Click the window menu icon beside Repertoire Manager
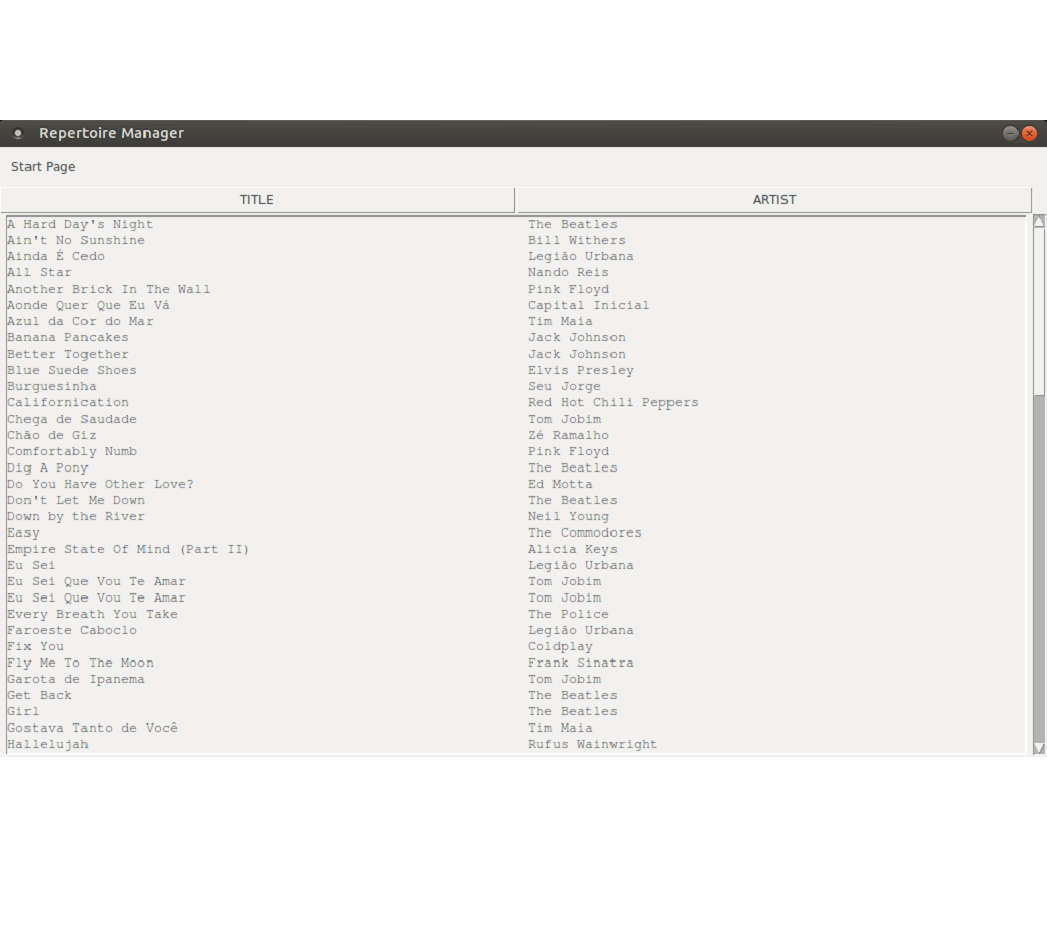This screenshot has width=1047, height=941. 18,134
